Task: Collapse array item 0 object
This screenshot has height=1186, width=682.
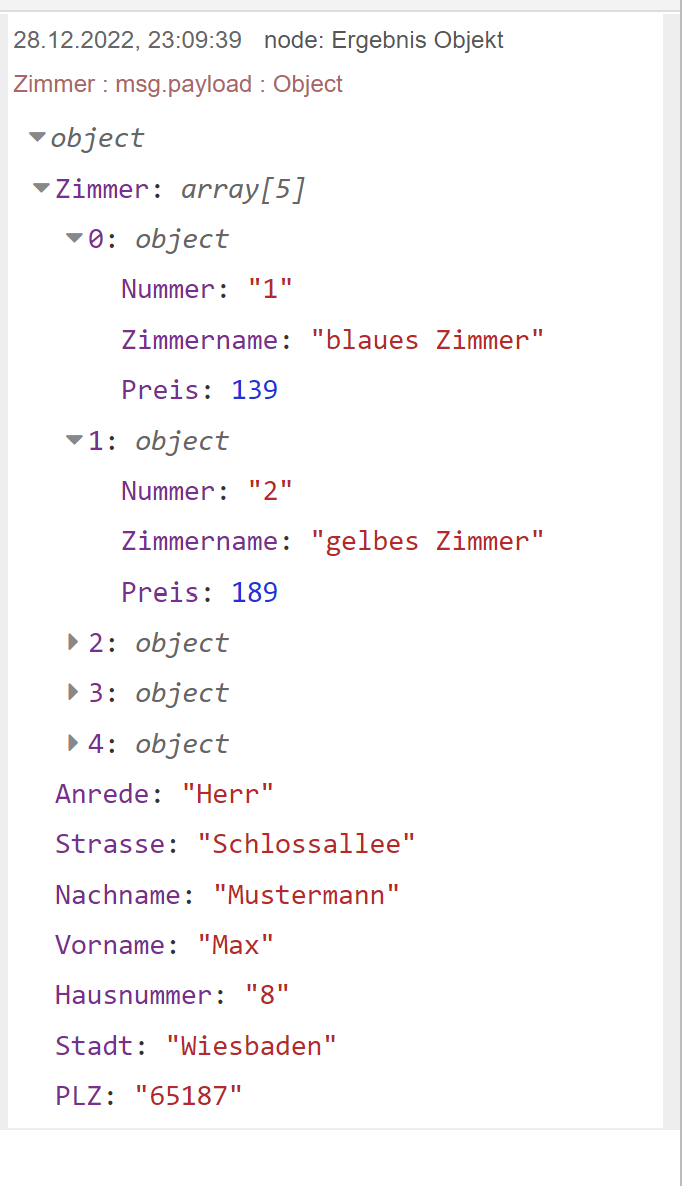Action: (74, 238)
